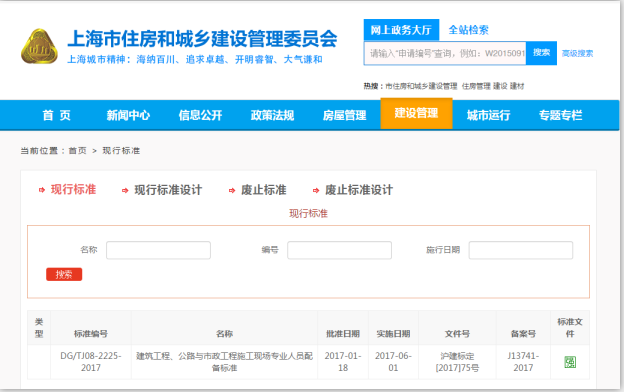
Task: Click the 首页 breadcrumb link
Action: (x=77, y=151)
